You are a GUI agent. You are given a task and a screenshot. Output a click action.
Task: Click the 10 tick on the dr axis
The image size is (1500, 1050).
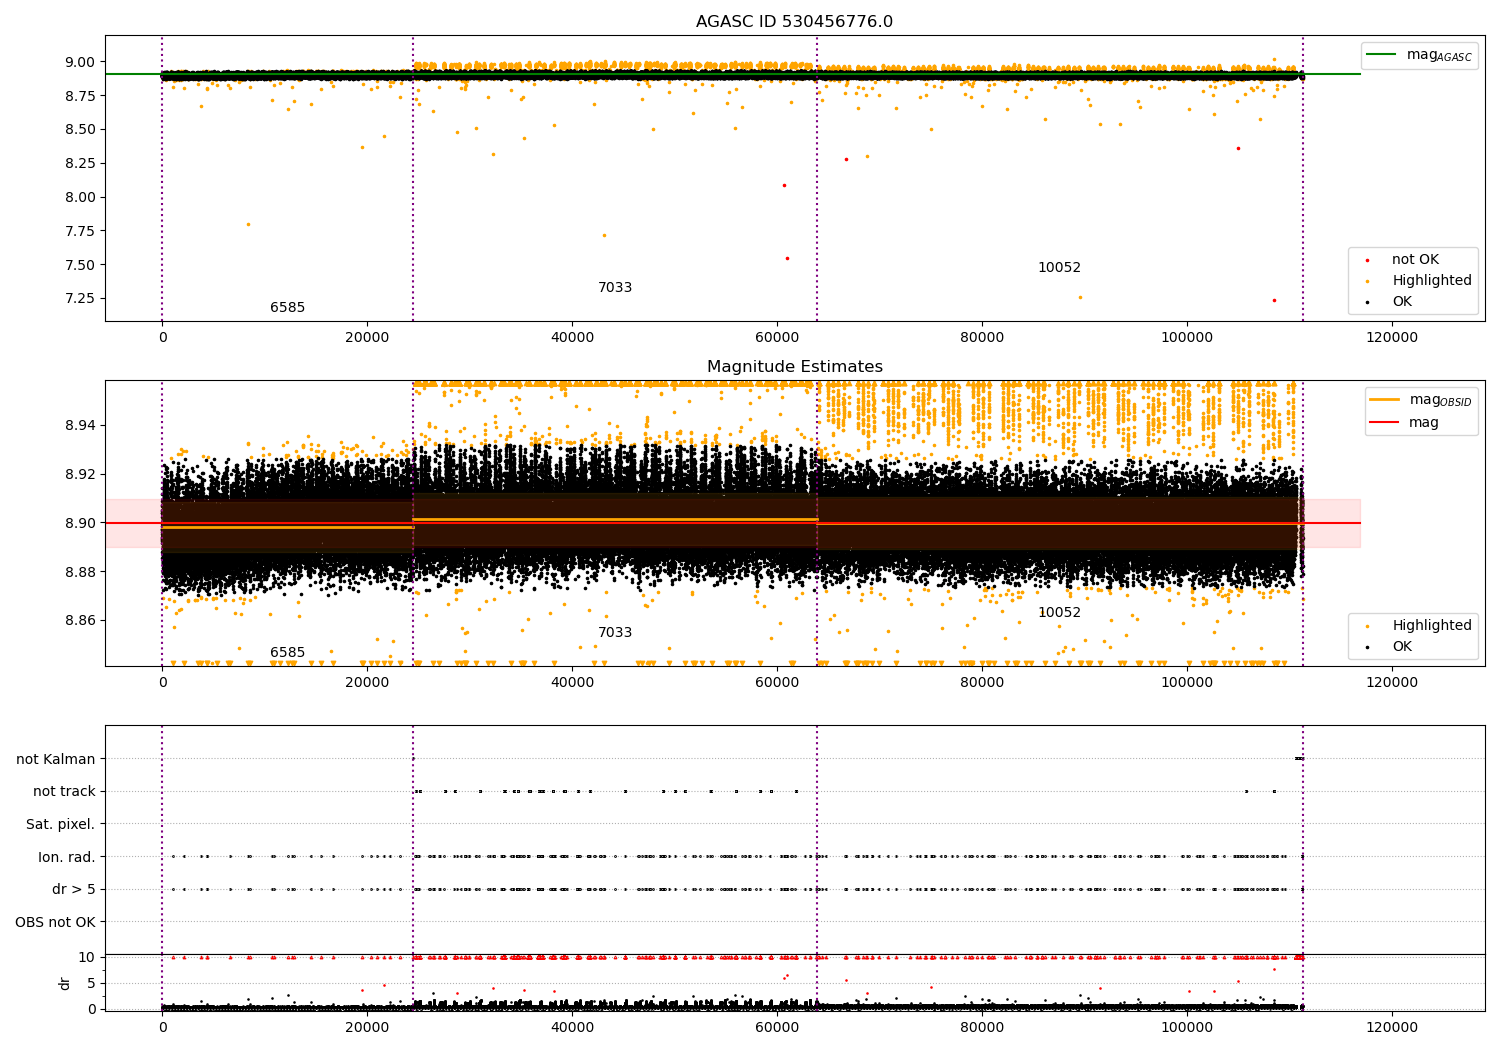pos(87,958)
